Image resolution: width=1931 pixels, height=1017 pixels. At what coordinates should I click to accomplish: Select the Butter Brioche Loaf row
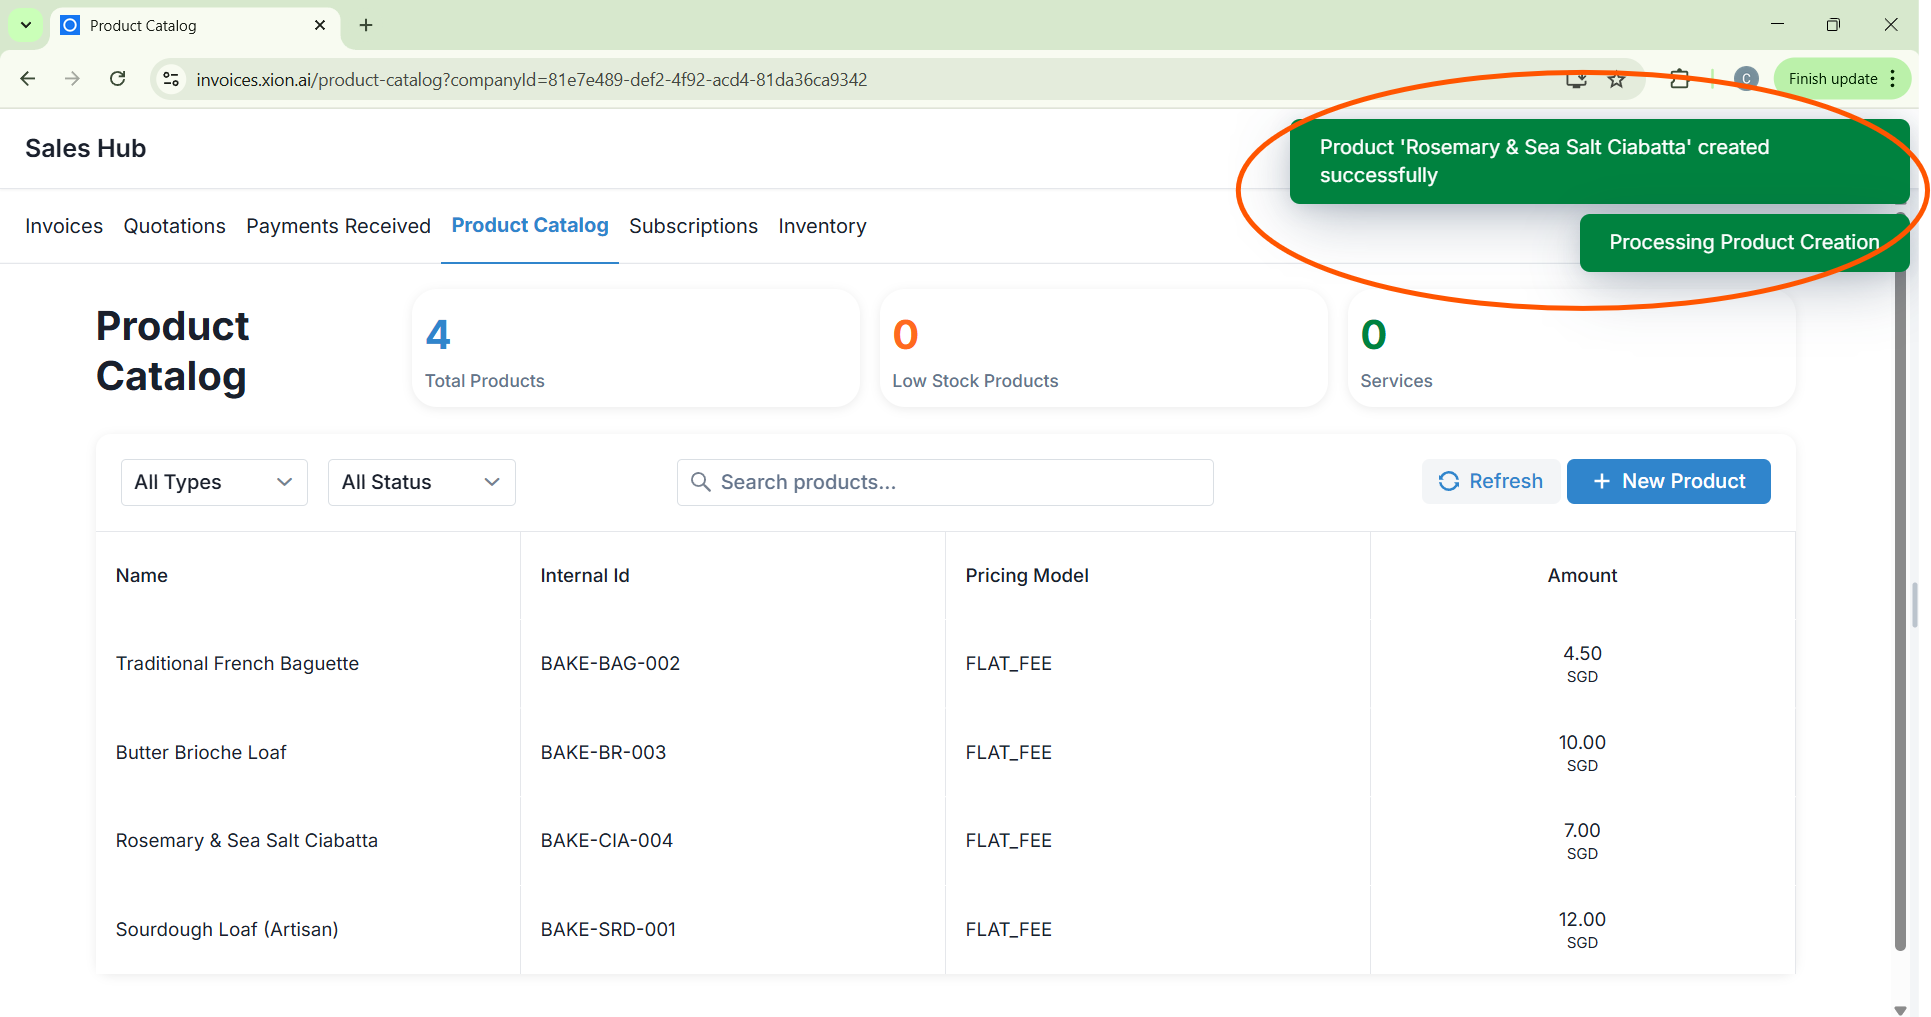click(201, 752)
